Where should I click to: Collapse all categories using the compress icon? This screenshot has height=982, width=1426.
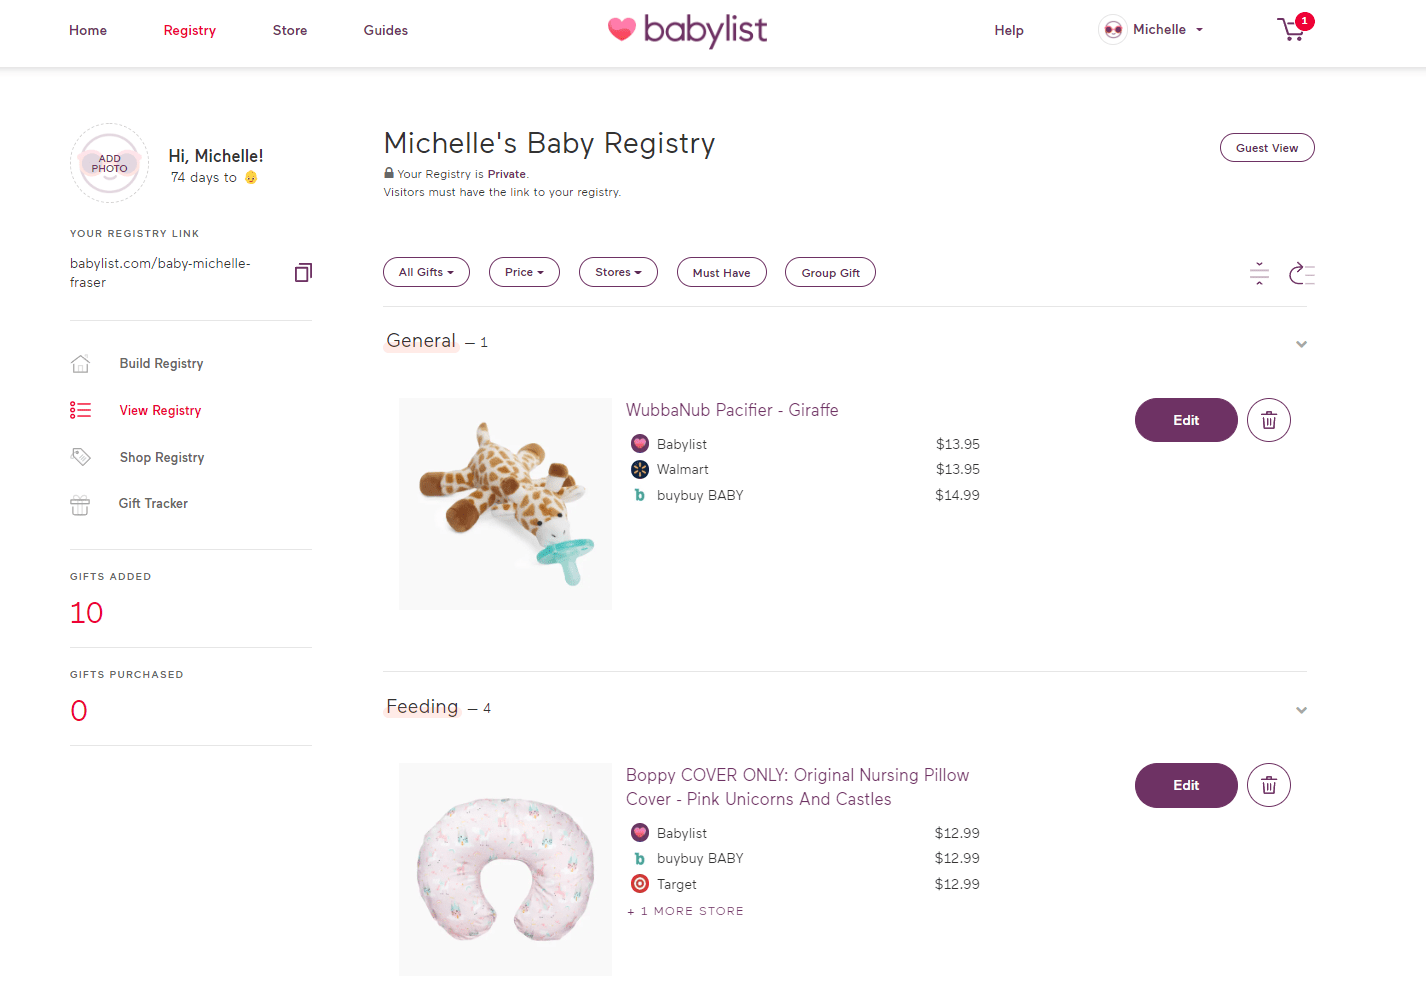tap(1258, 273)
